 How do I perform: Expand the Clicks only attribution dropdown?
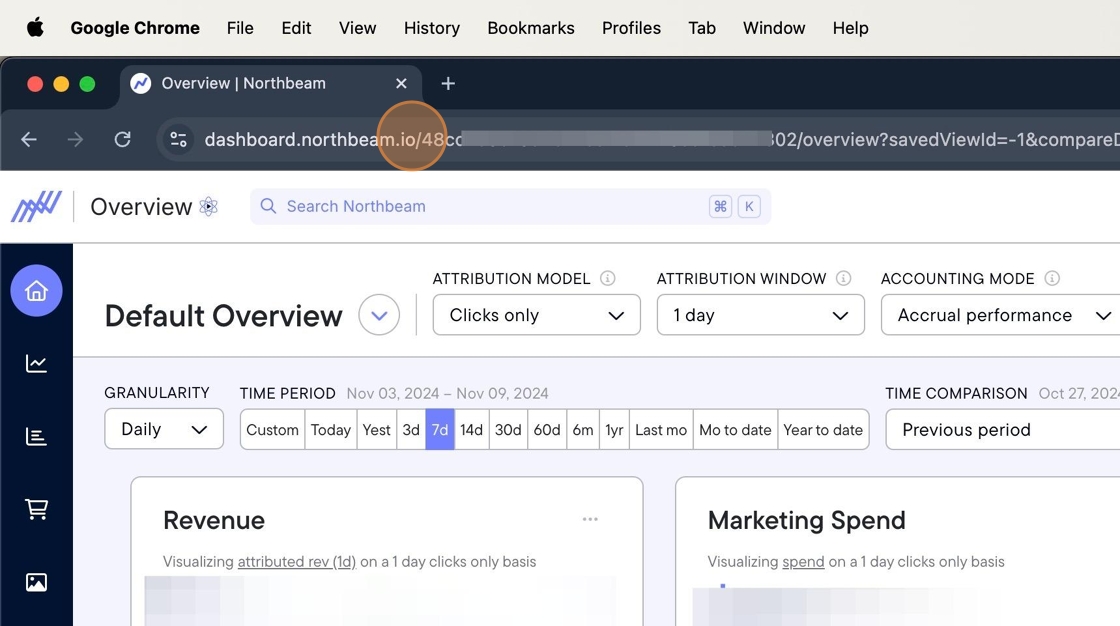point(536,315)
